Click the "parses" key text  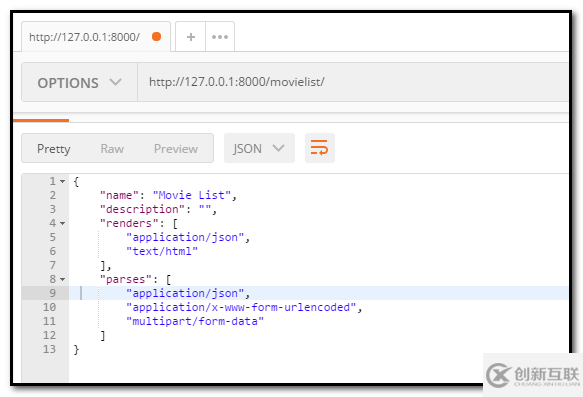pos(126,279)
